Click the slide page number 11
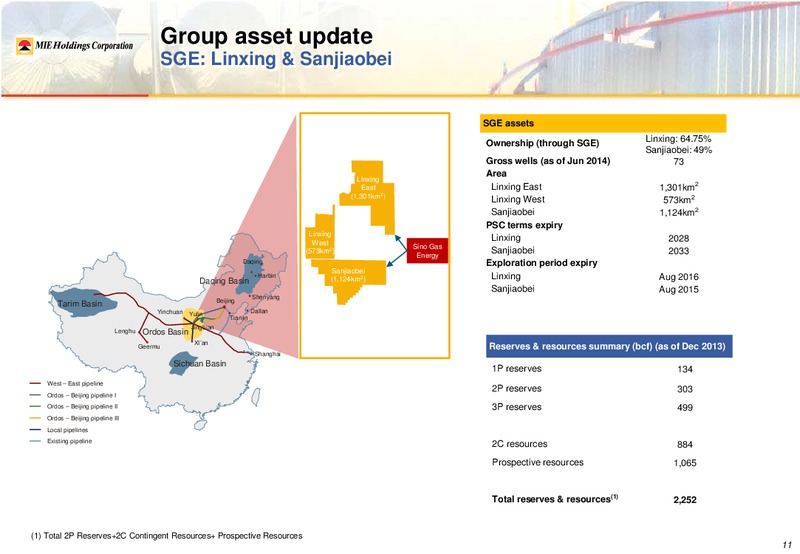This screenshot has height=554, width=800. [x=787, y=545]
